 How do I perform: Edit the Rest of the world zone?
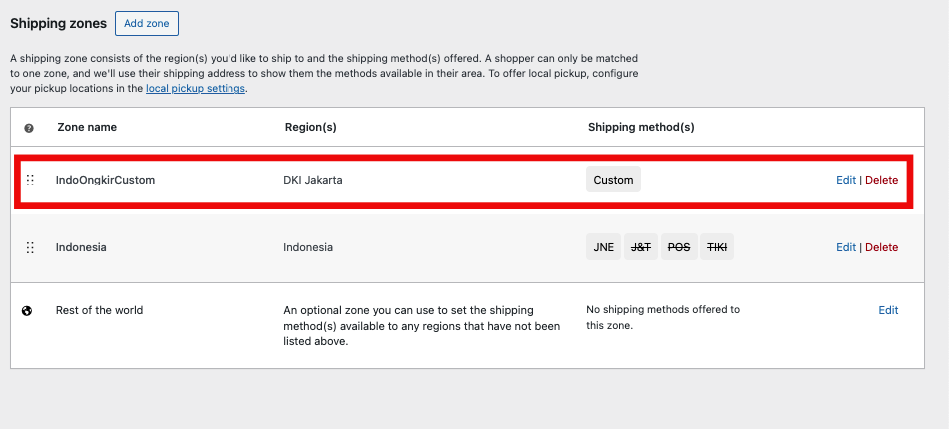click(888, 310)
